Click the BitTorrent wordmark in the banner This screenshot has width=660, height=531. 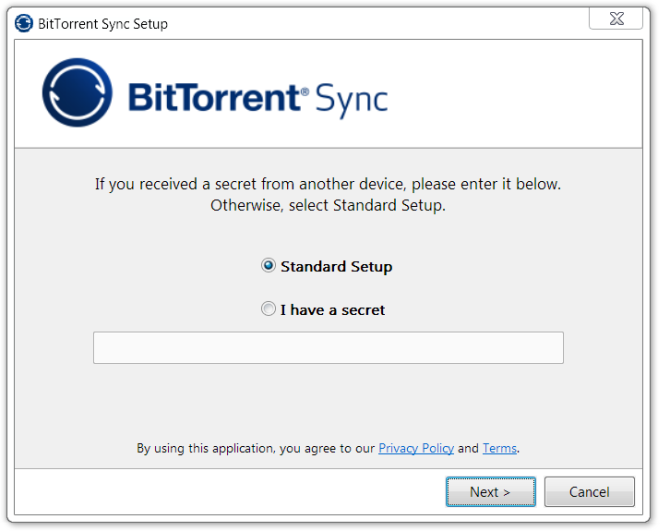214,97
